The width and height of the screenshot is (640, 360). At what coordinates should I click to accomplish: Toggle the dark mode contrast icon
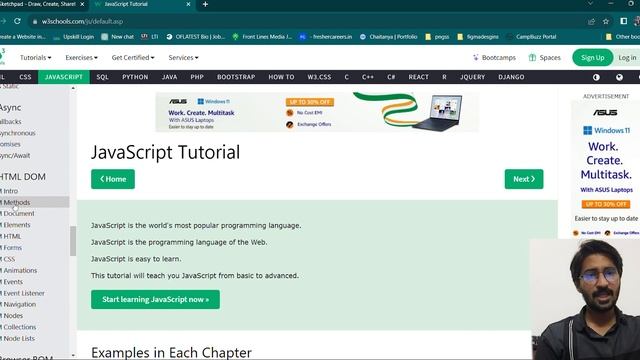596,77
